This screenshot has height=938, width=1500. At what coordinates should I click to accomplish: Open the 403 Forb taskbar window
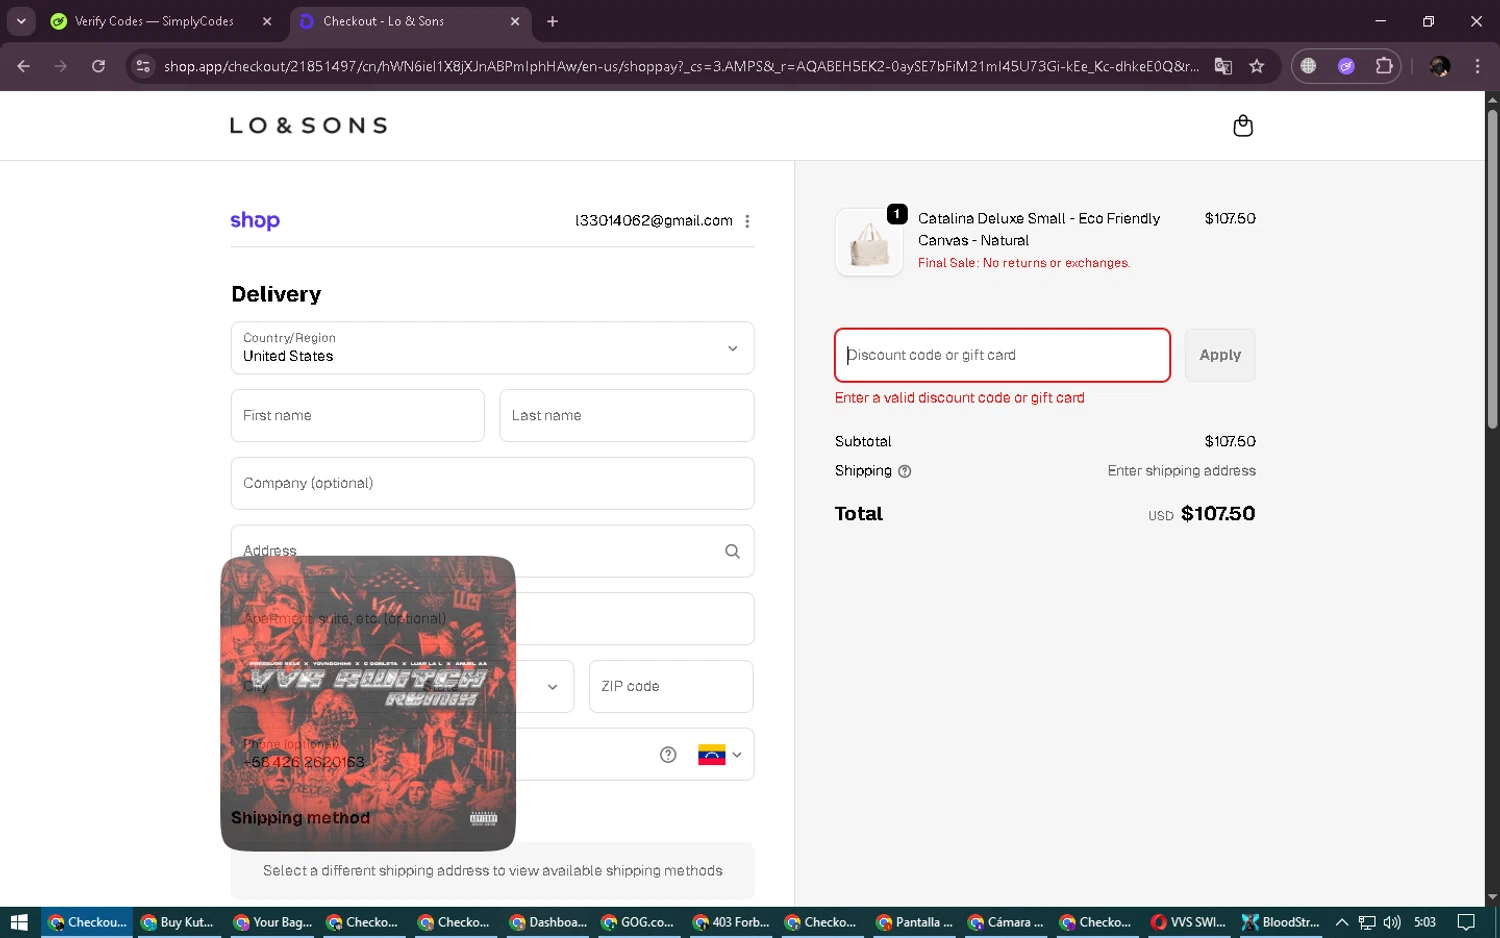(731, 922)
